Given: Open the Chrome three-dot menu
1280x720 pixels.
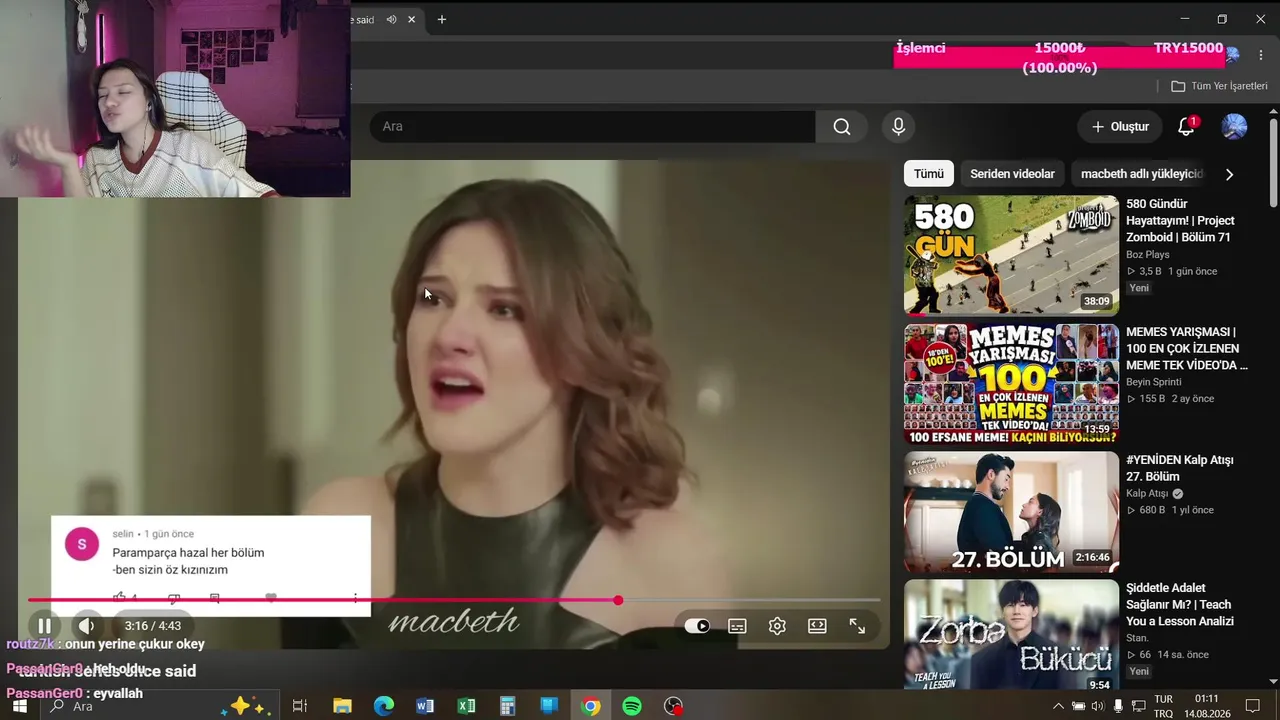Looking at the screenshot, I should [1259, 54].
